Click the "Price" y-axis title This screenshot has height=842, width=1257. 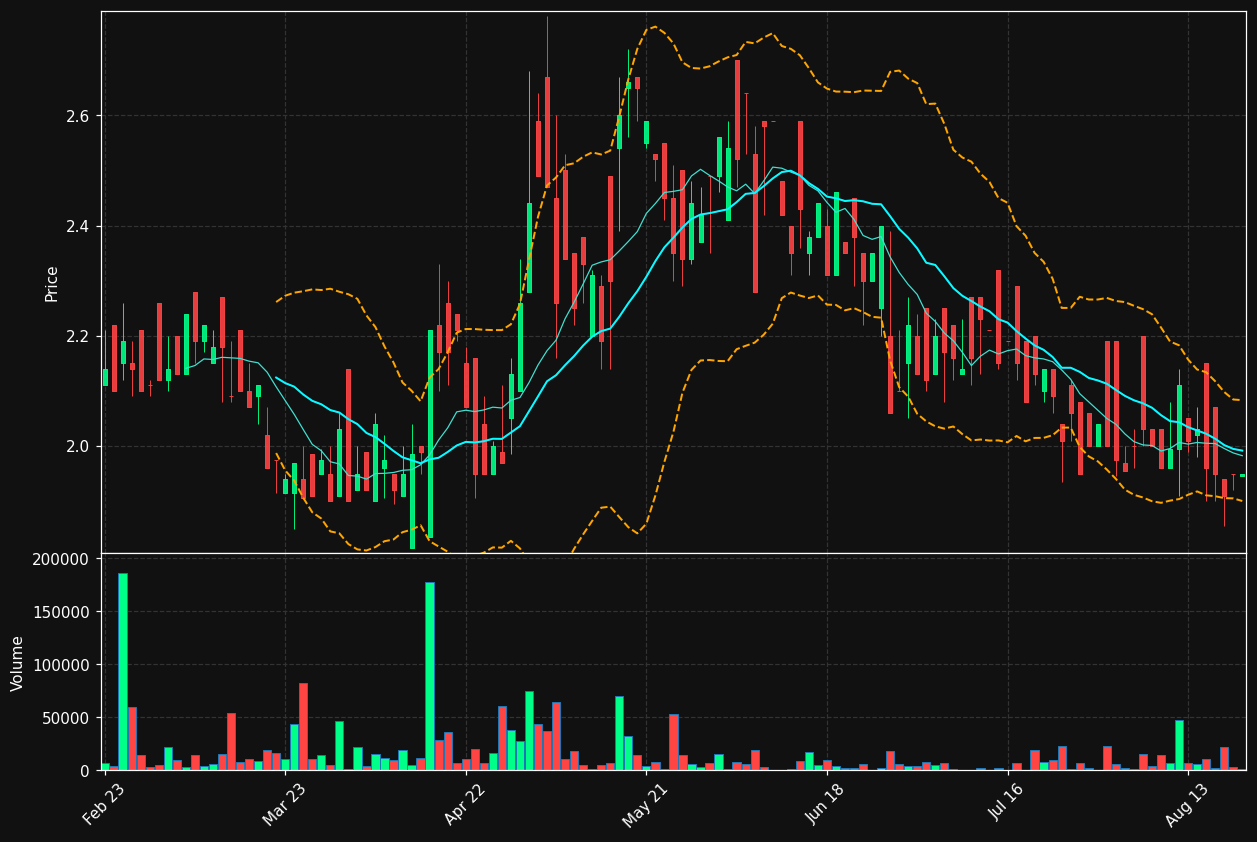[x=52, y=283]
